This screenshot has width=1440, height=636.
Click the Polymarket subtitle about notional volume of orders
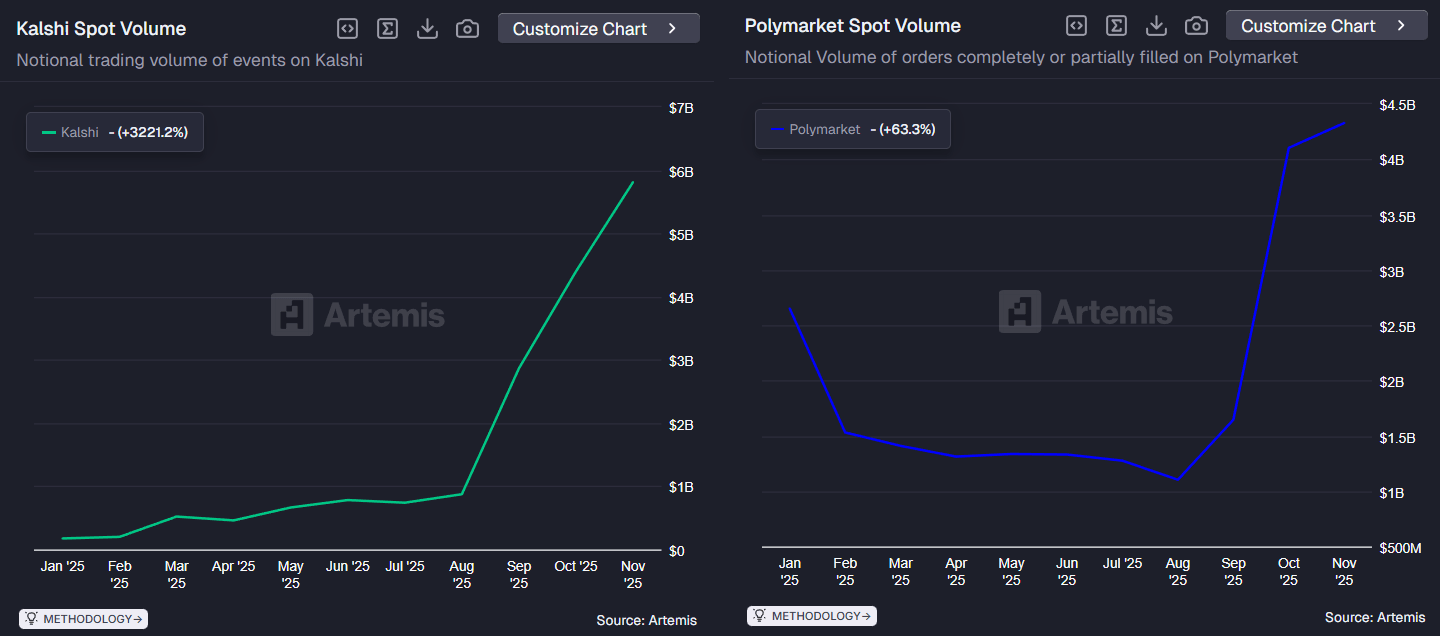1021,57
